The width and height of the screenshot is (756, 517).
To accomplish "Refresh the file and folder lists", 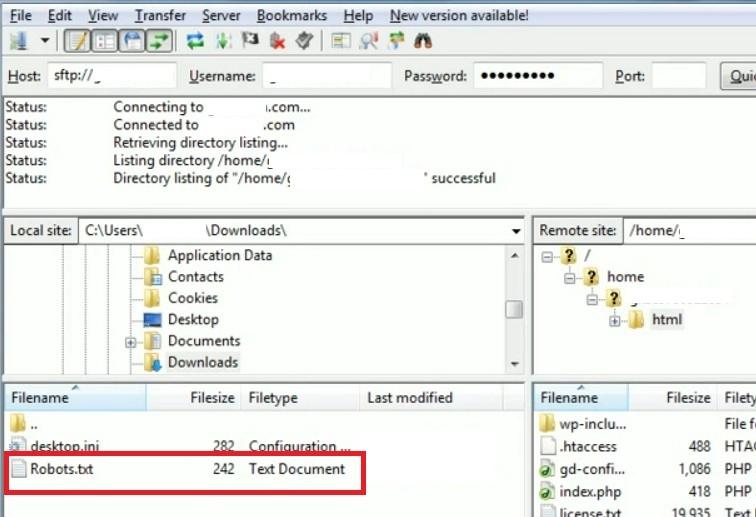I will 195,41.
